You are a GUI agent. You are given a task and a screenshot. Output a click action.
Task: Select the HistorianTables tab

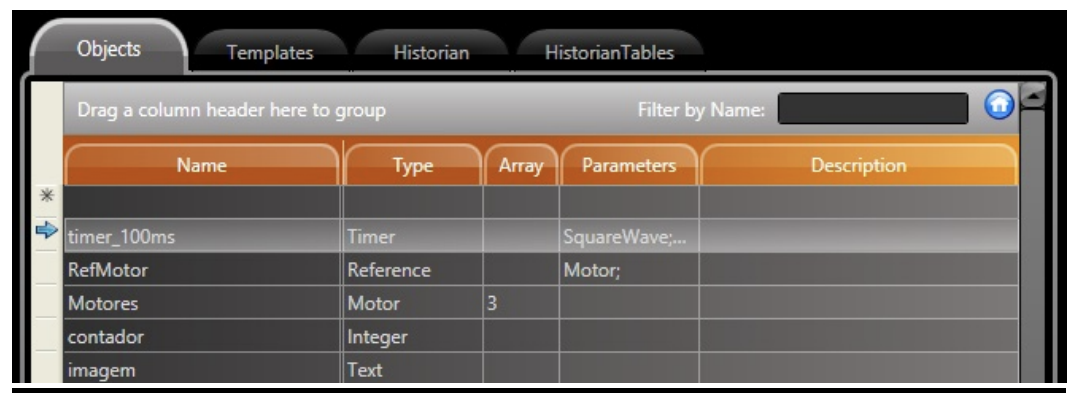point(609,53)
